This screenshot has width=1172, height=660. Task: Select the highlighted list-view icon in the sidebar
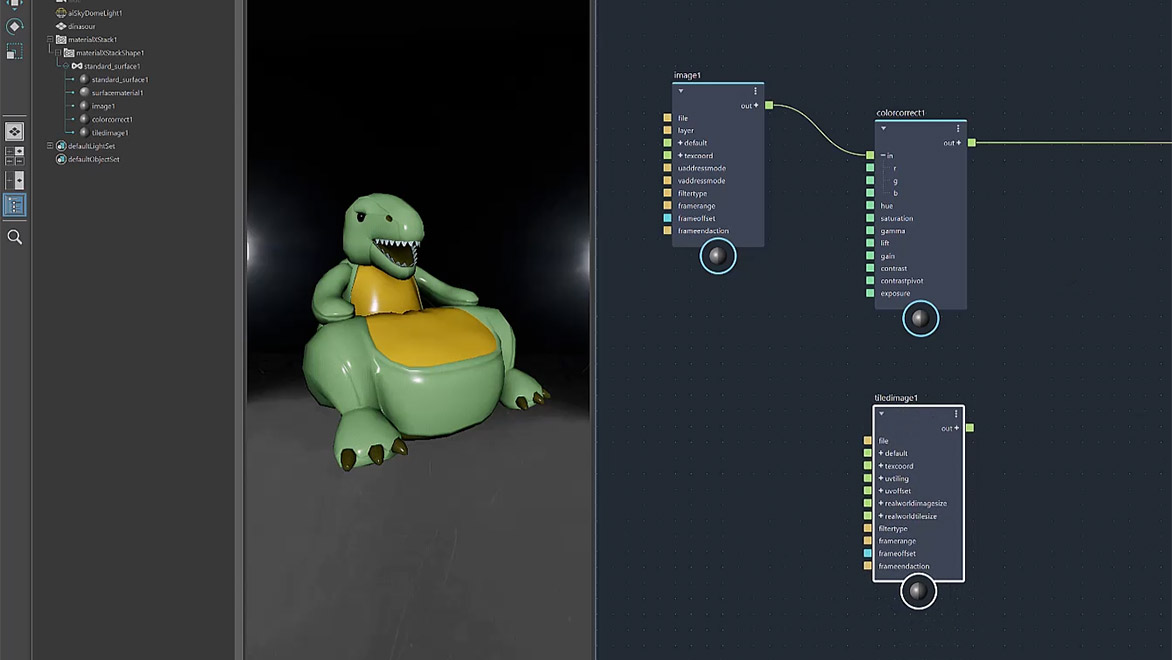tap(15, 204)
